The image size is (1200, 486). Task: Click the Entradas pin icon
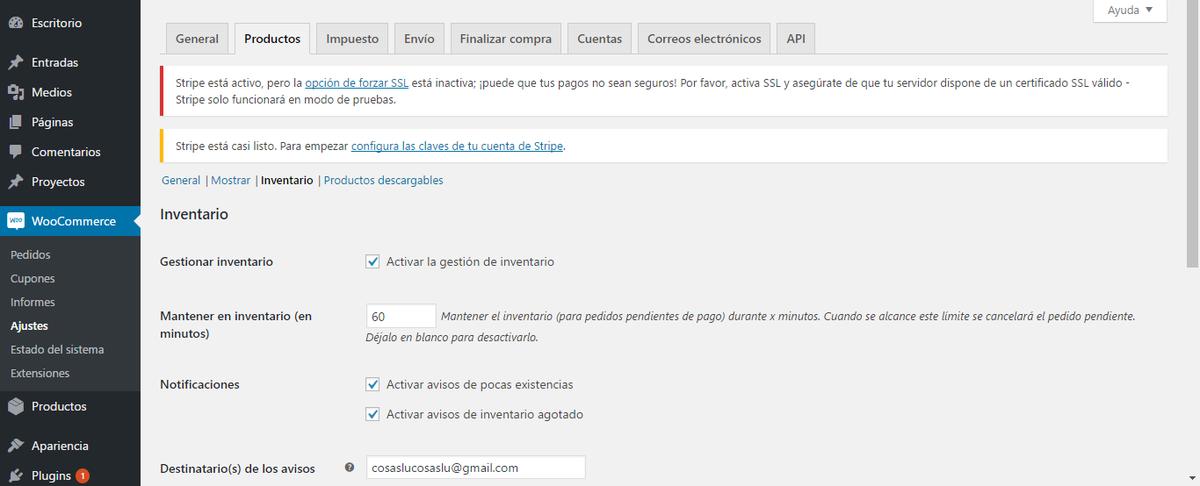point(15,62)
